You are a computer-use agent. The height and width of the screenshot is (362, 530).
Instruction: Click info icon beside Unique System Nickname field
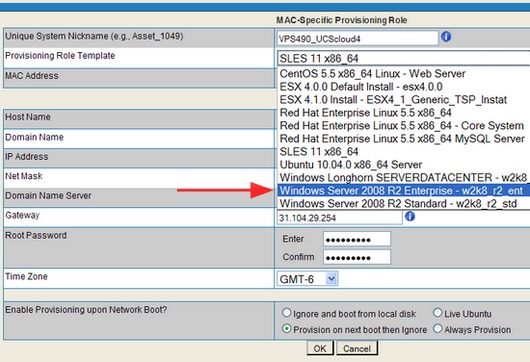446,37
